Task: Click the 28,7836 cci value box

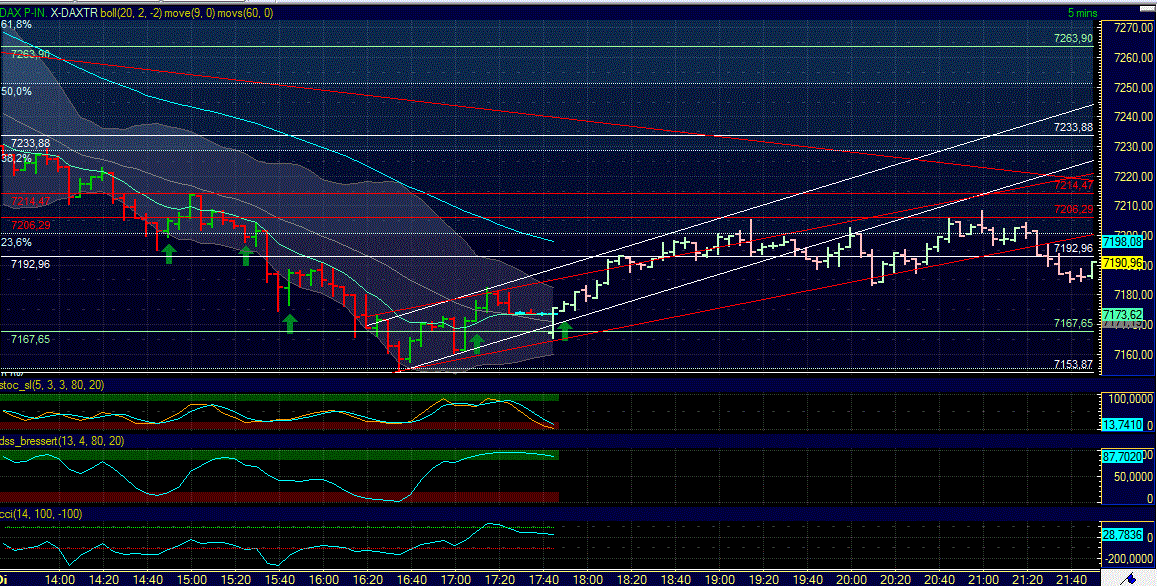Action: (x=1122, y=536)
